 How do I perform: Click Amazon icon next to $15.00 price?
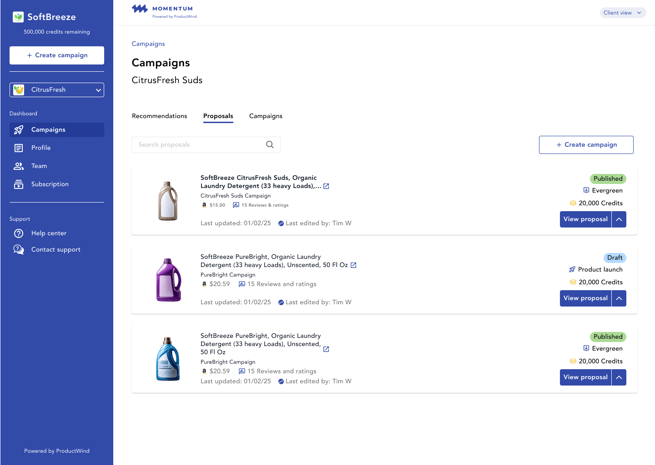point(204,205)
